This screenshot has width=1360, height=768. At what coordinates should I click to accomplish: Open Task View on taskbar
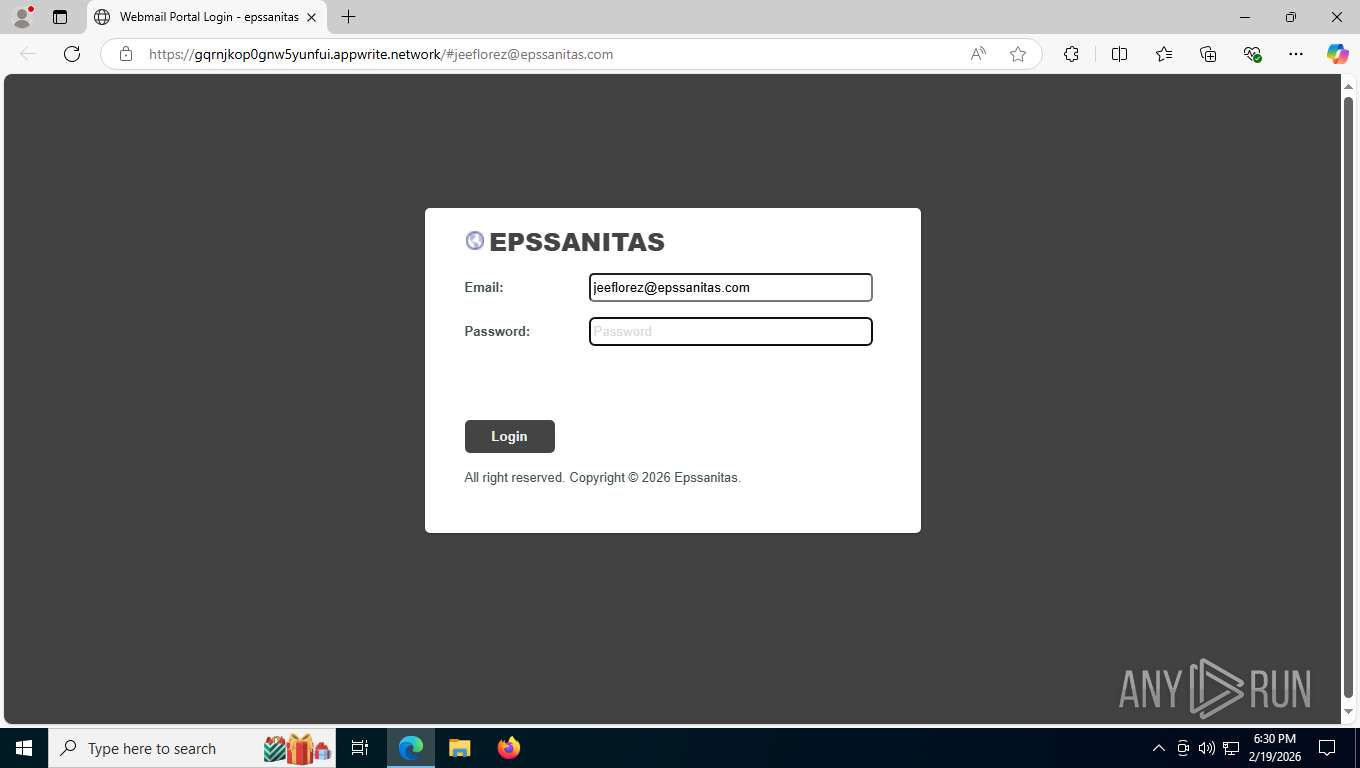click(360, 748)
